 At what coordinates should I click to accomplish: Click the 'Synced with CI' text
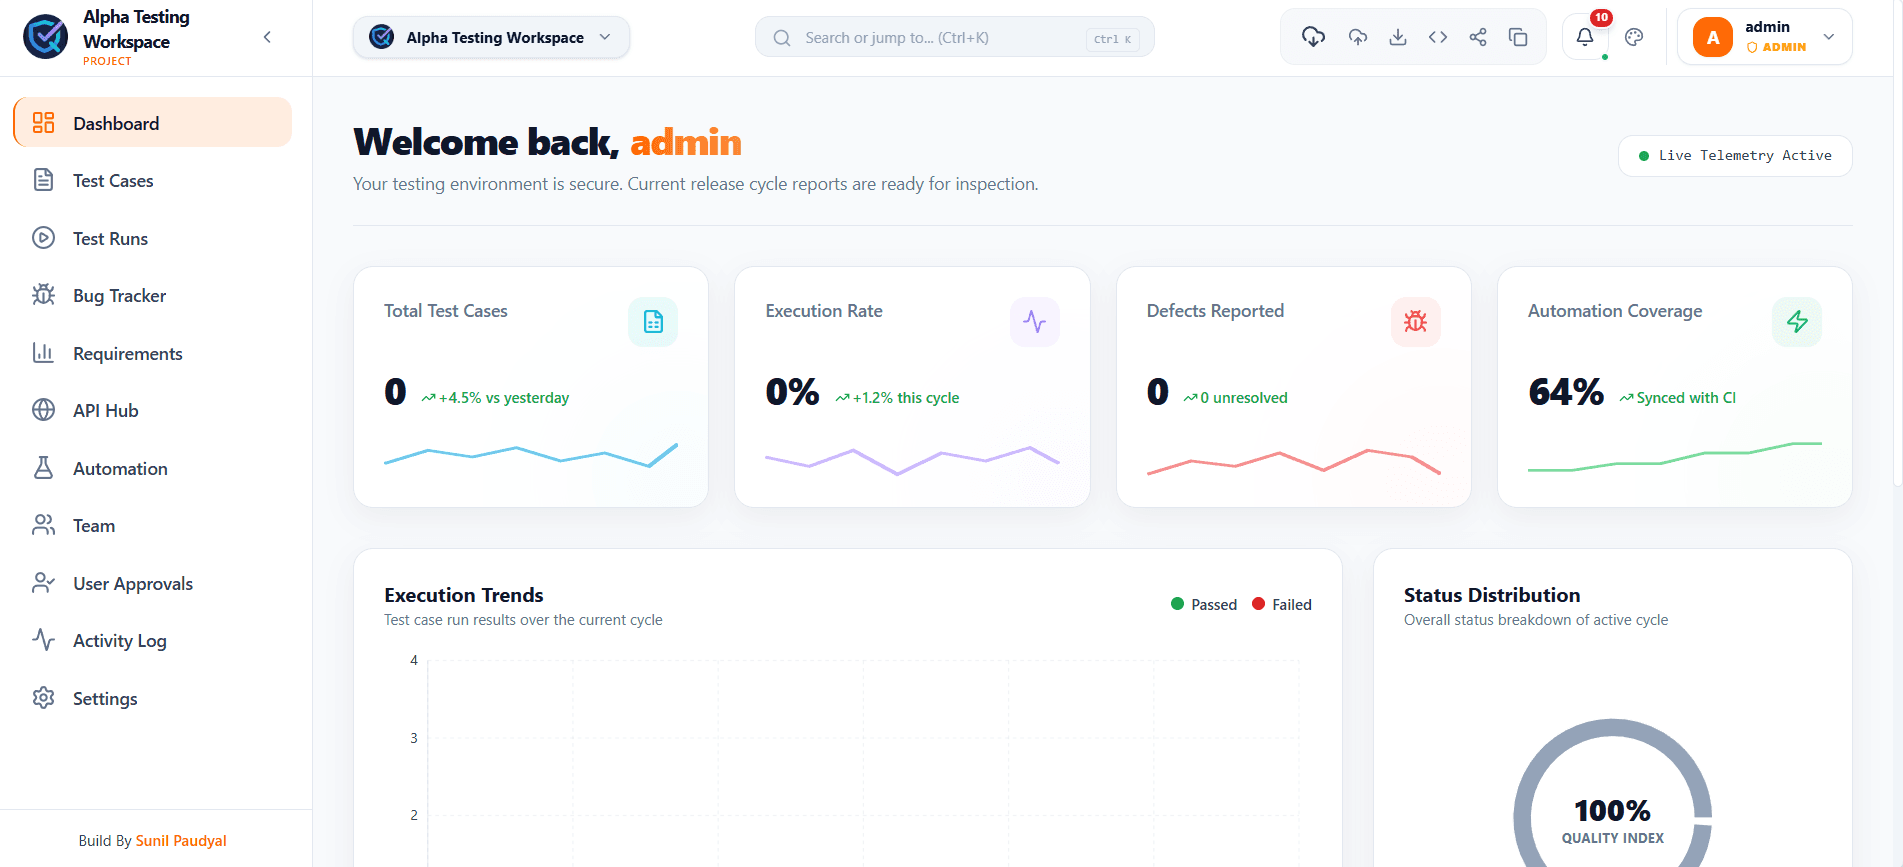(1686, 398)
